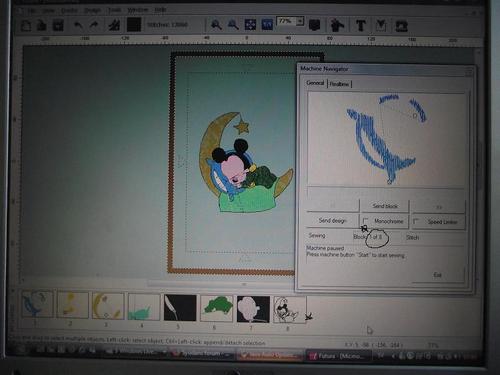This screenshot has width=500, height=375.
Task: Click the Redo arrow icon
Action: [x=94, y=25]
